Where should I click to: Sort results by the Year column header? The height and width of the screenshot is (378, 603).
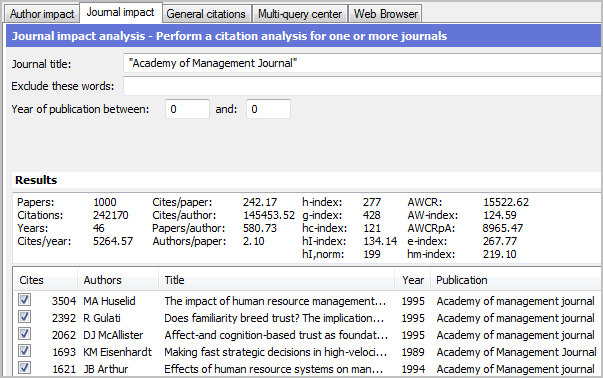(x=413, y=280)
